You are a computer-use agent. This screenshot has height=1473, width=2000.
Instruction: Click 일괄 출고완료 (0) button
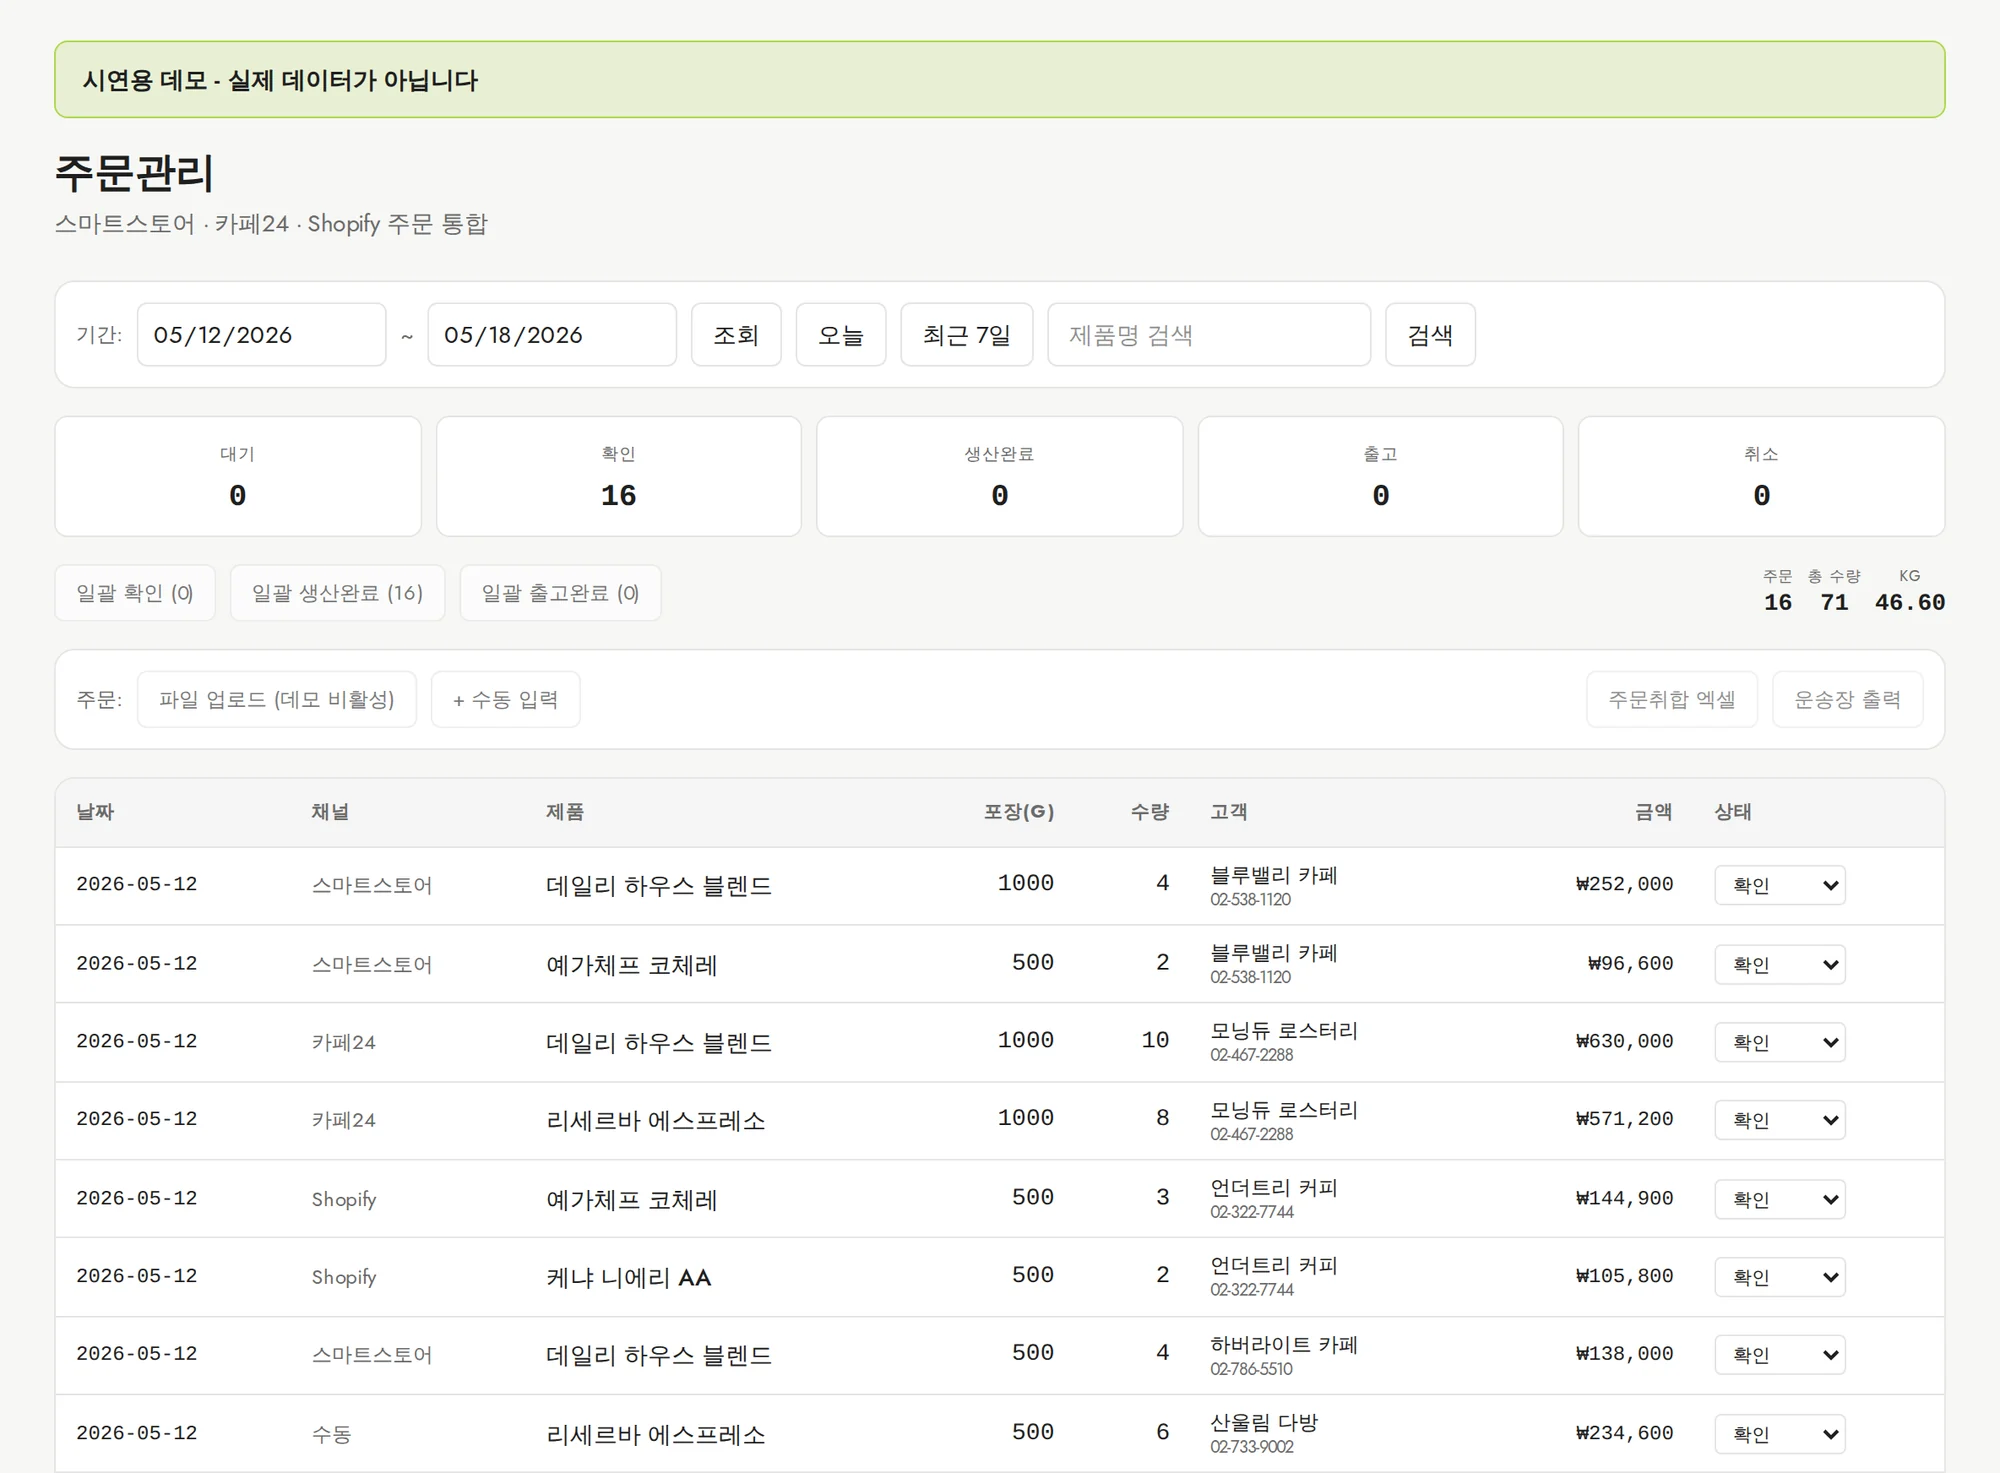pyautogui.click(x=560, y=593)
